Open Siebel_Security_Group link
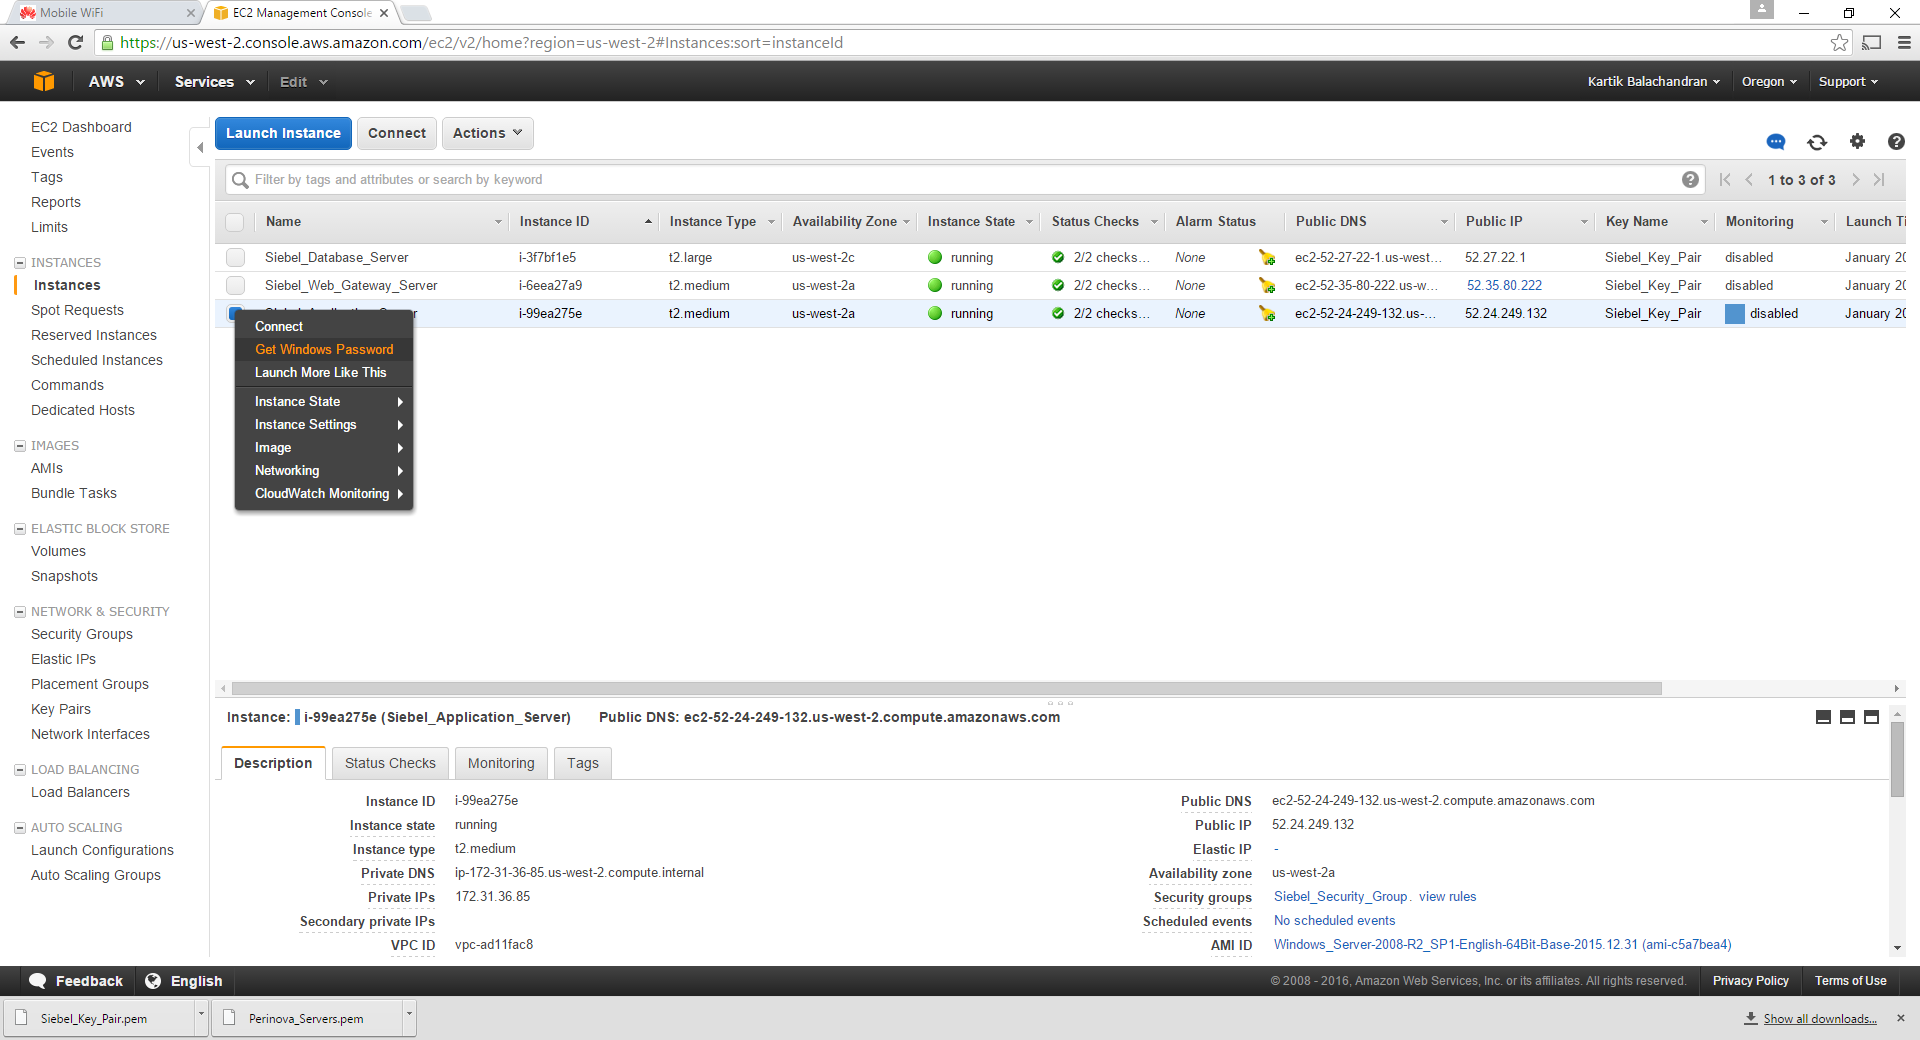1920x1040 pixels. coord(1340,897)
